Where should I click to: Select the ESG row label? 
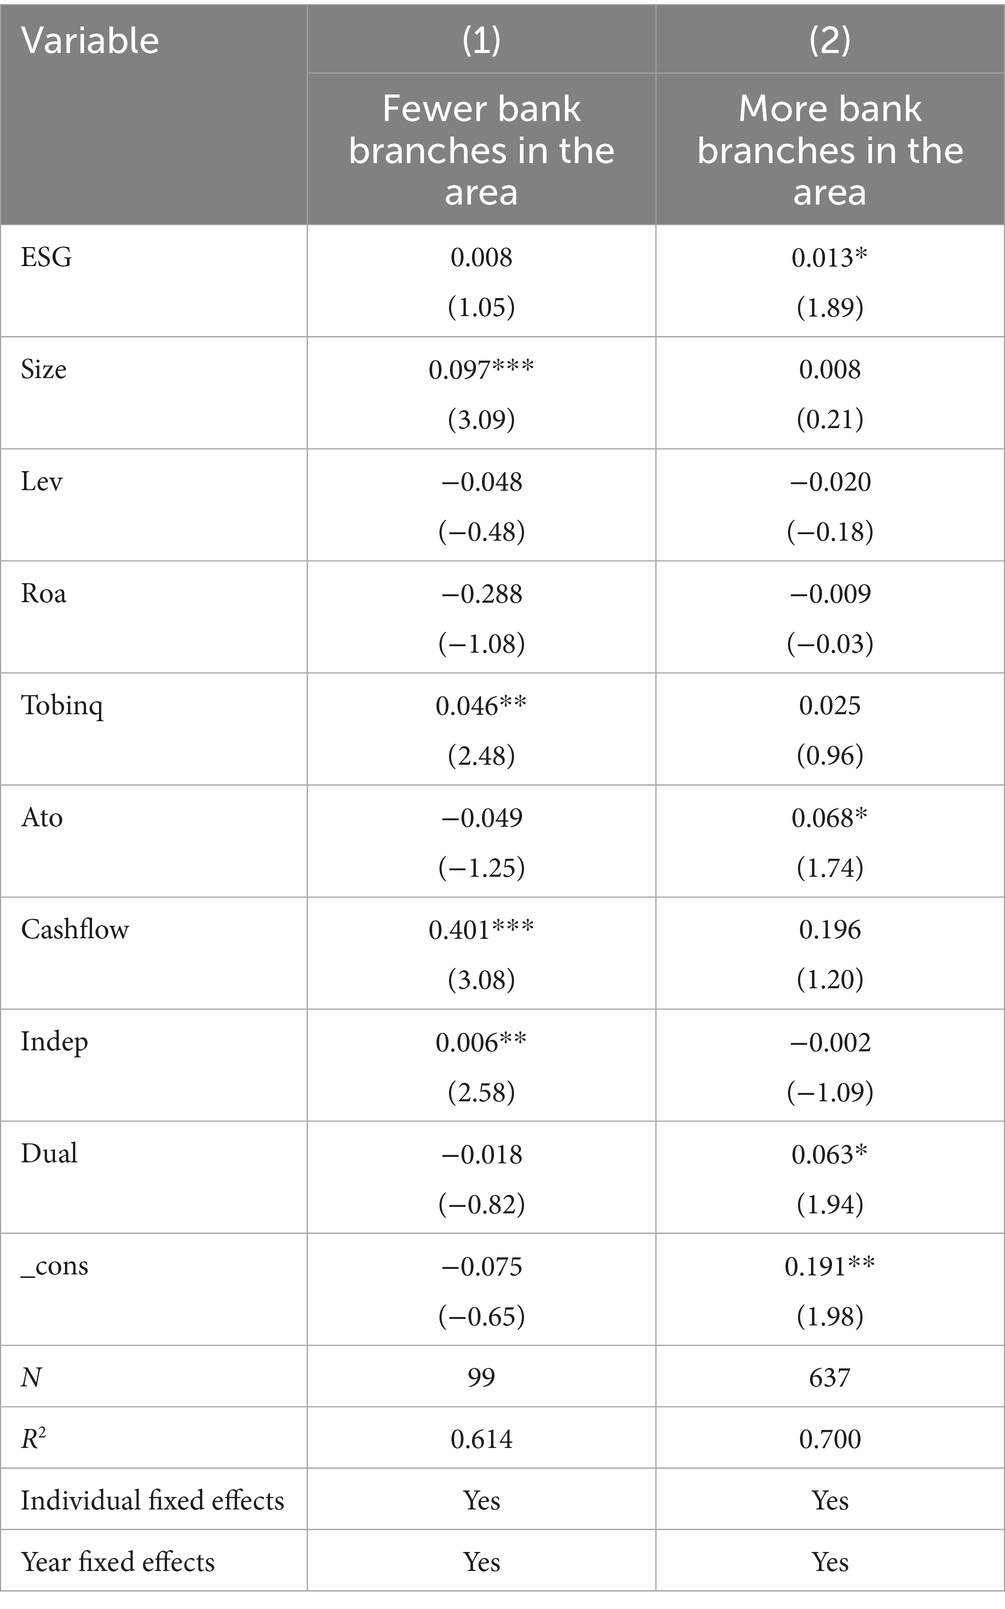46,258
